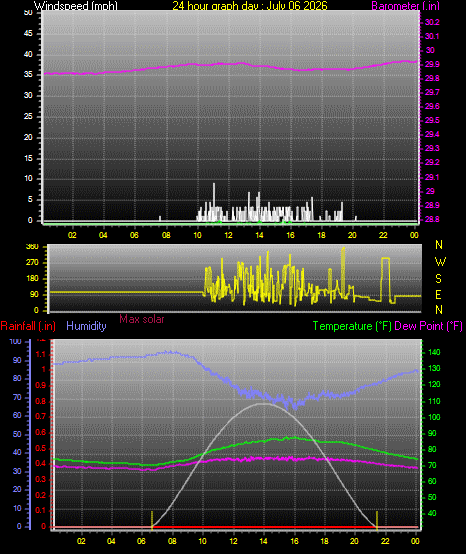Click the '30.2' barometer axis value
This screenshot has height=554, width=466.
[x=432, y=22]
